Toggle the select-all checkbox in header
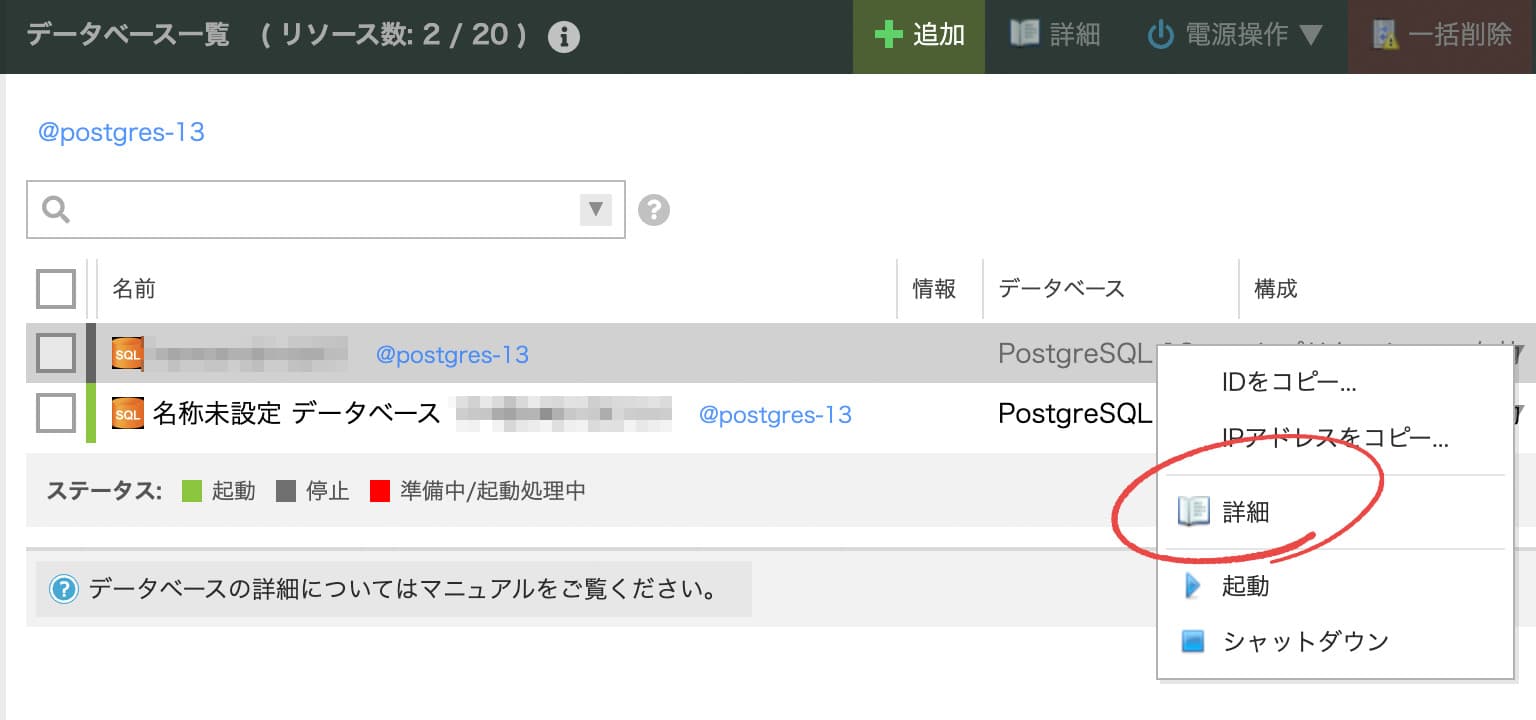Image resolution: width=1536 pixels, height=720 pixels. pyautogui.click(x=56, y=289)
